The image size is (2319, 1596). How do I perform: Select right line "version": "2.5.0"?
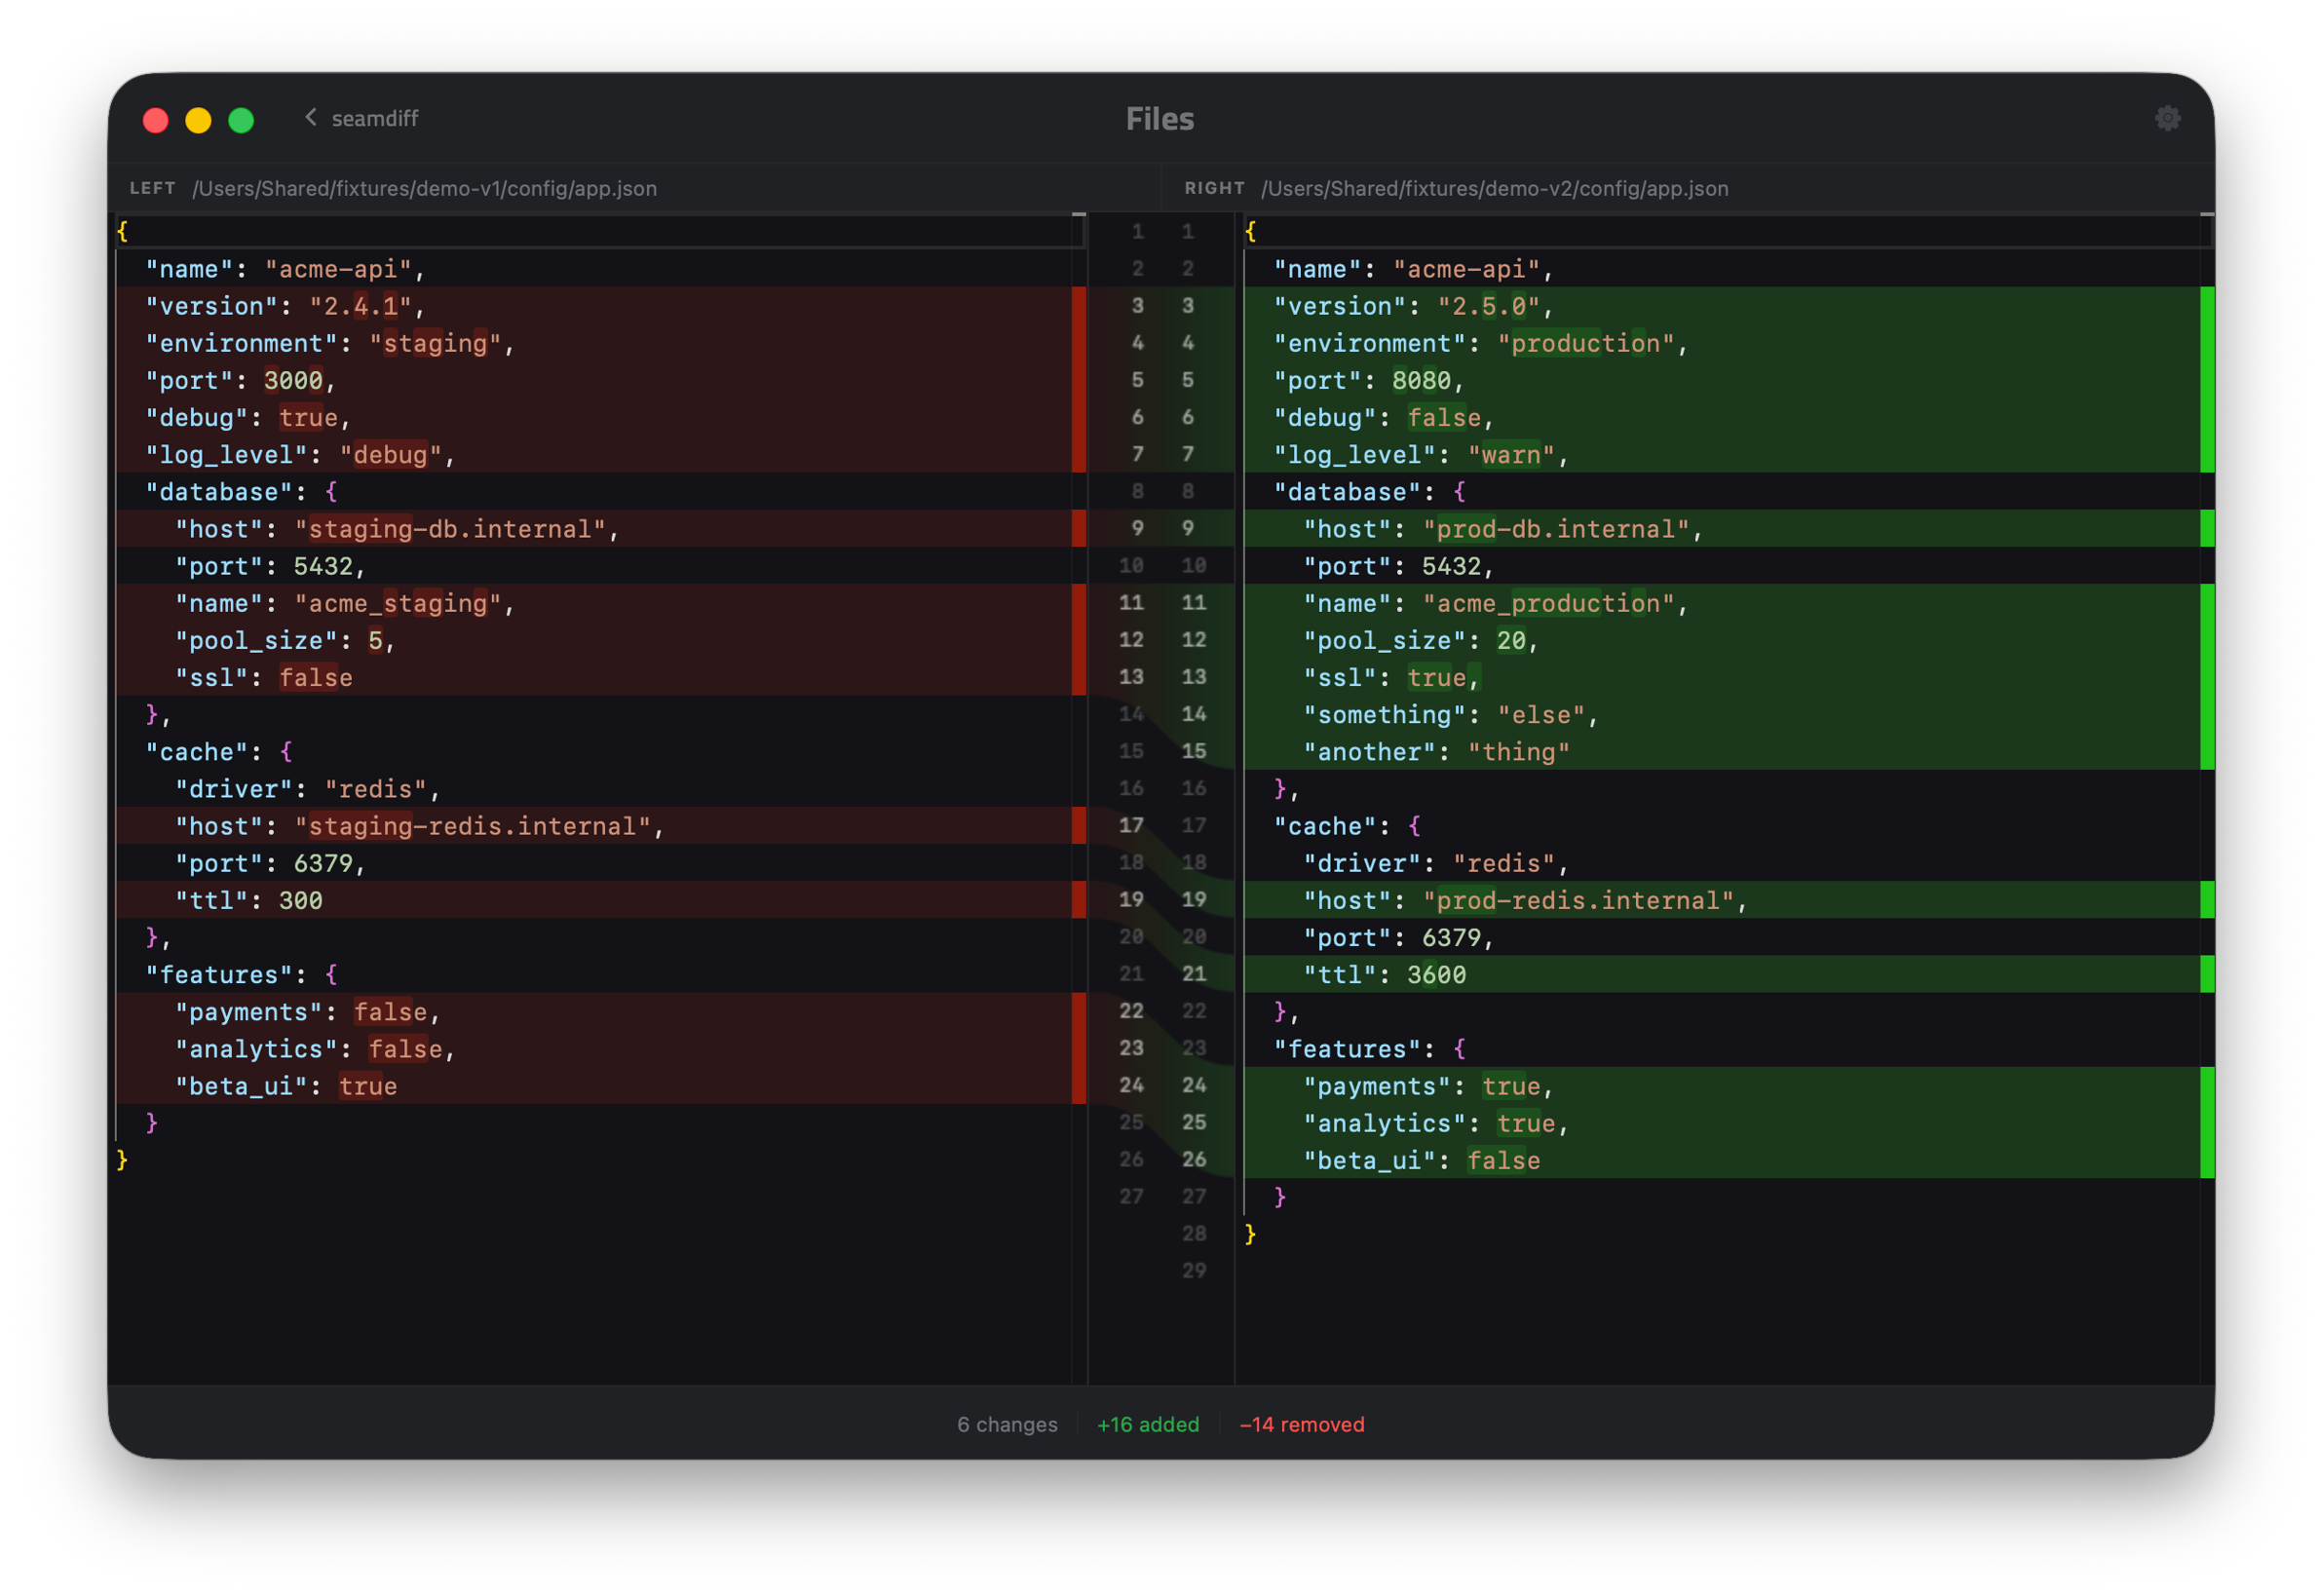[1721, 306]
